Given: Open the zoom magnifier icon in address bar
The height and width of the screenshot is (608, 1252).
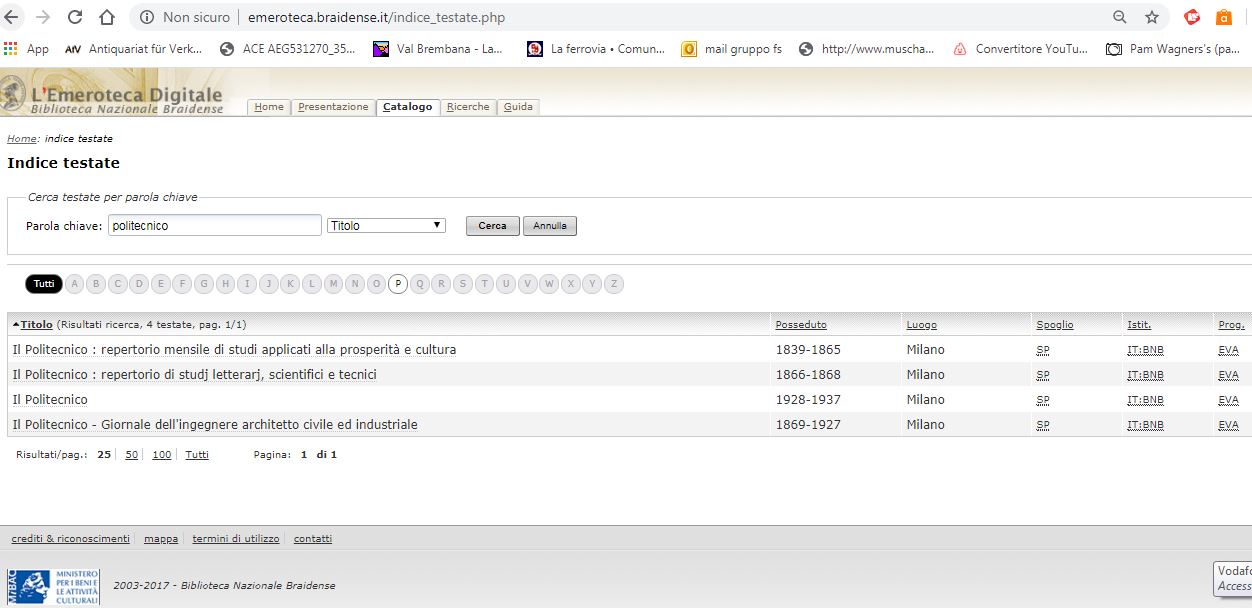Looking at the screenshot, I should point(1120,17).
